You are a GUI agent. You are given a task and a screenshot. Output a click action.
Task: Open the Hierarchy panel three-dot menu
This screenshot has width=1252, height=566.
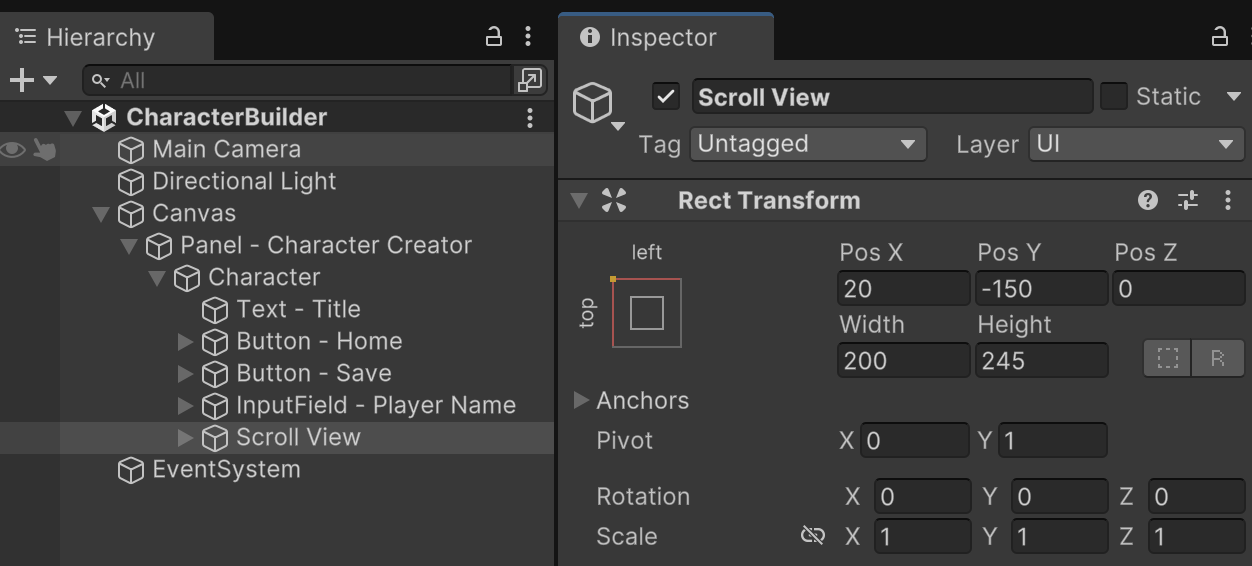coord(528,37)
